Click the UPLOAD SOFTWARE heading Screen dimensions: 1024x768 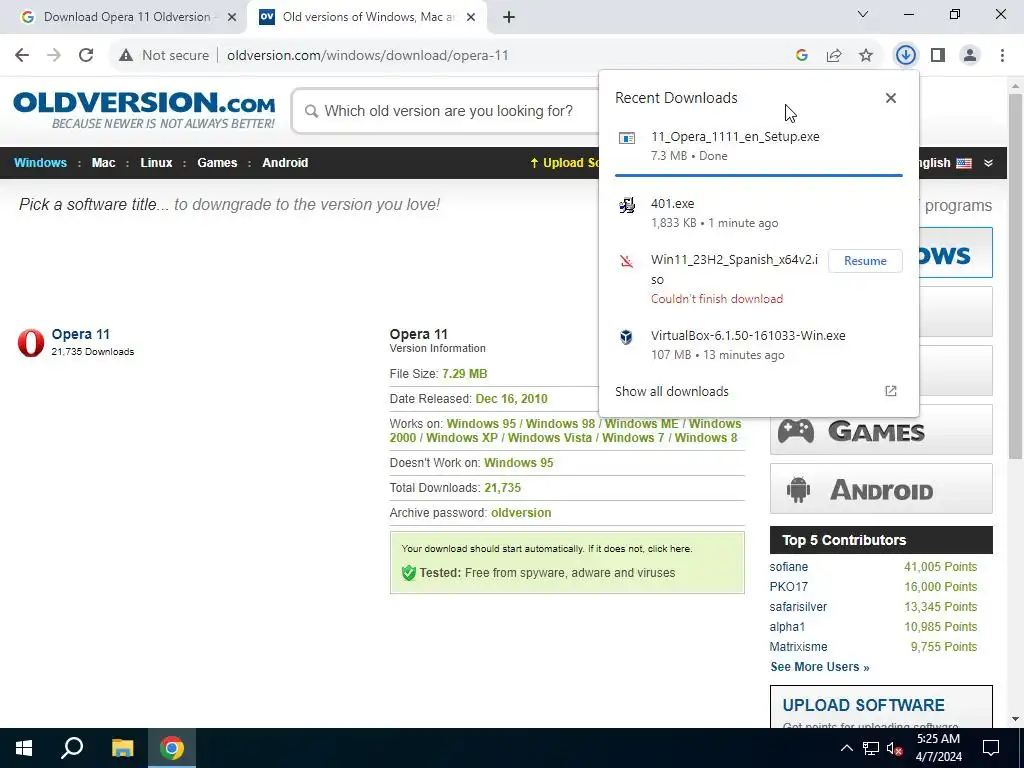tap(863, 705)
